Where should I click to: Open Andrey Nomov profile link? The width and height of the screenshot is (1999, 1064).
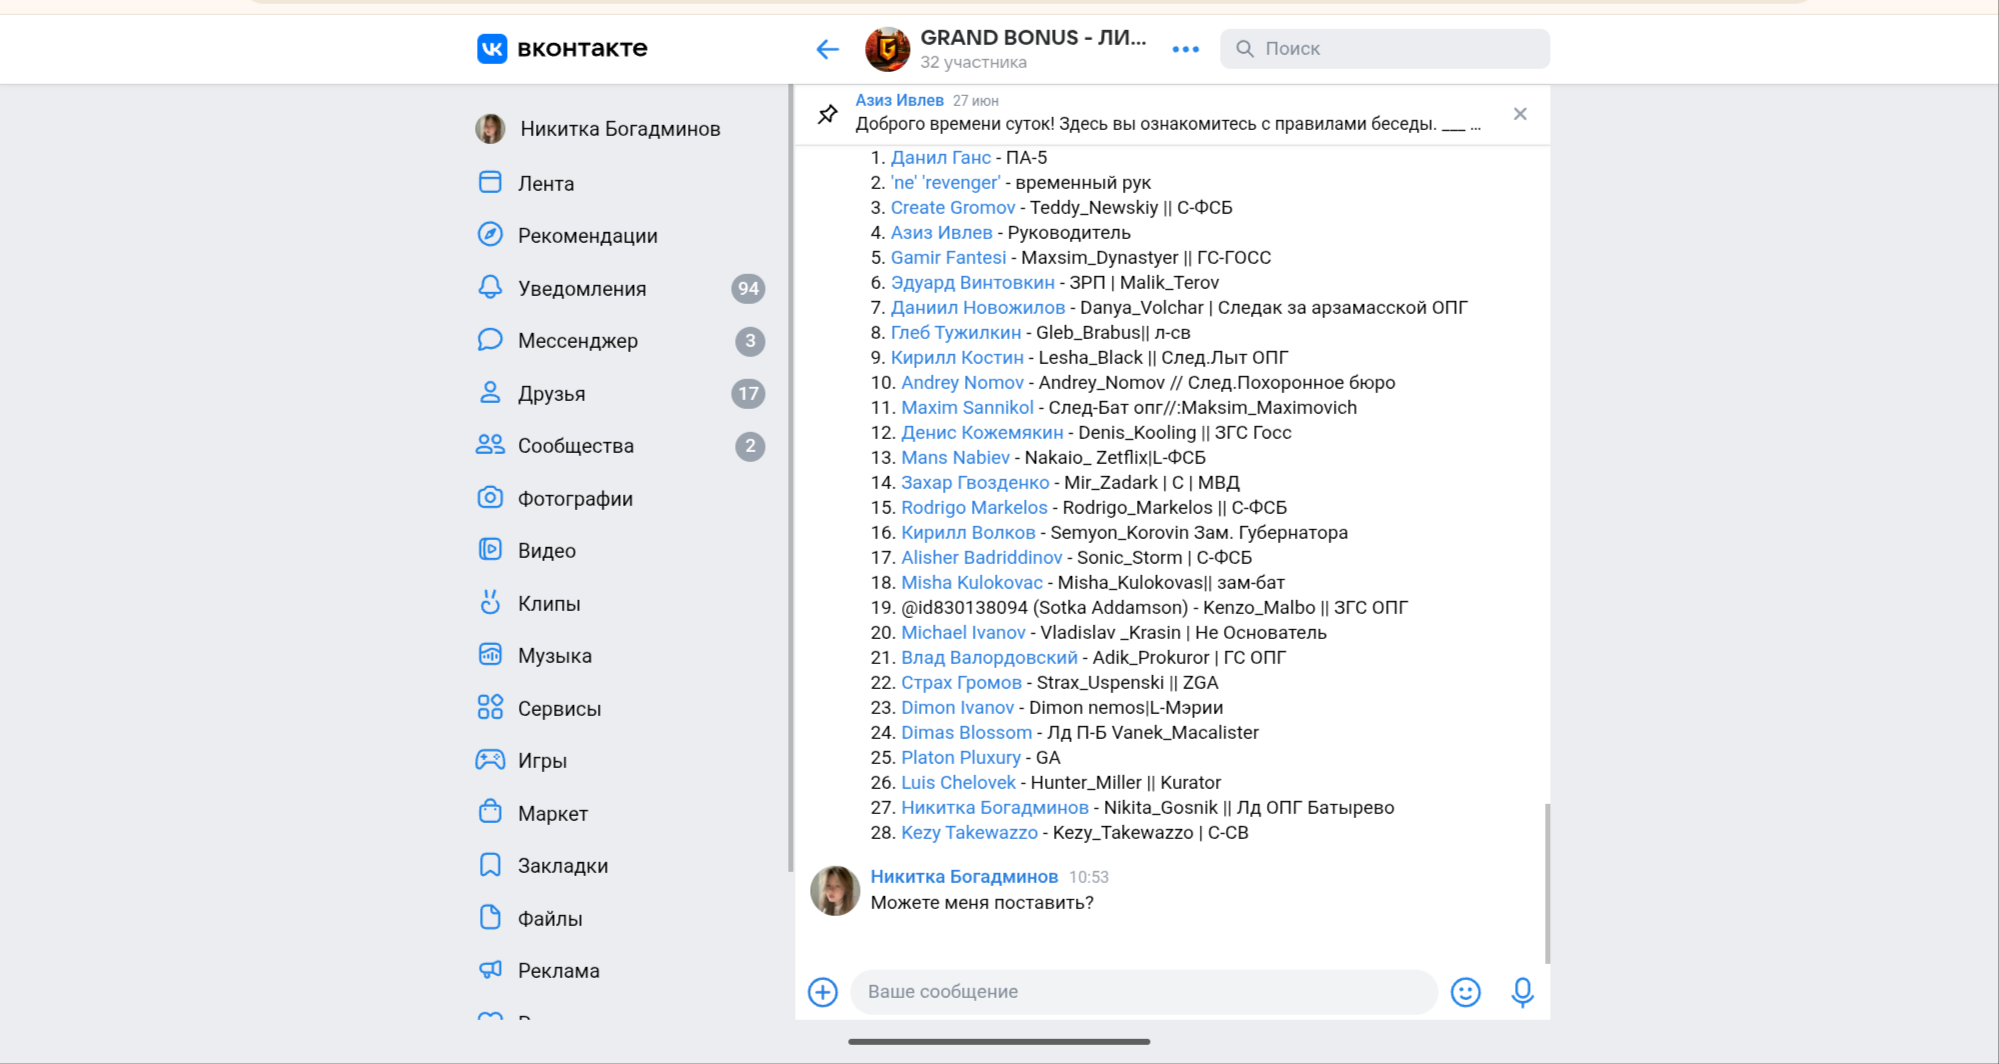[963, 382]
